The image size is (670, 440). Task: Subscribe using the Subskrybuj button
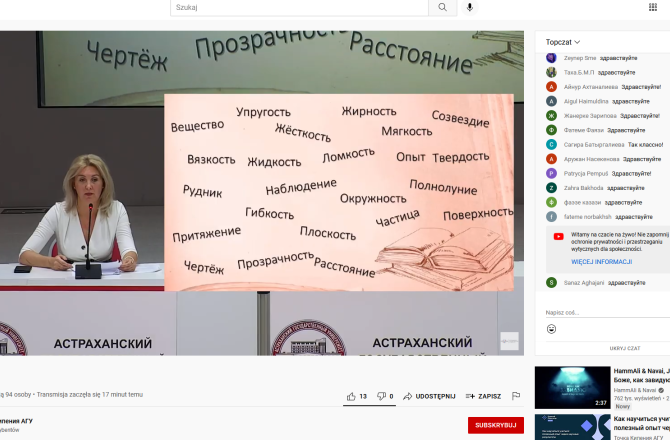click(x=495, y=425)
